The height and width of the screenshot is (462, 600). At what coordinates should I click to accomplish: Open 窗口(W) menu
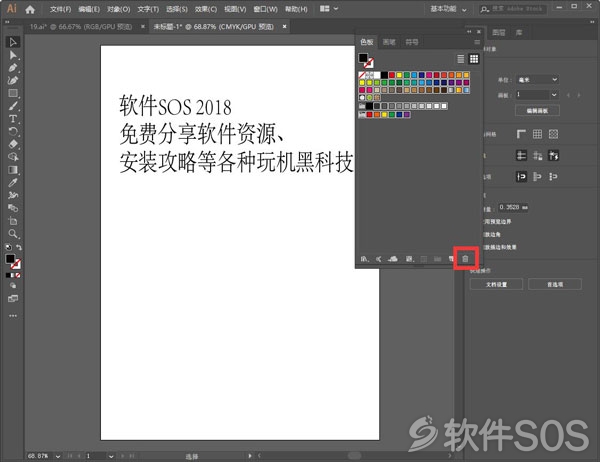click(x=265, y=9)
